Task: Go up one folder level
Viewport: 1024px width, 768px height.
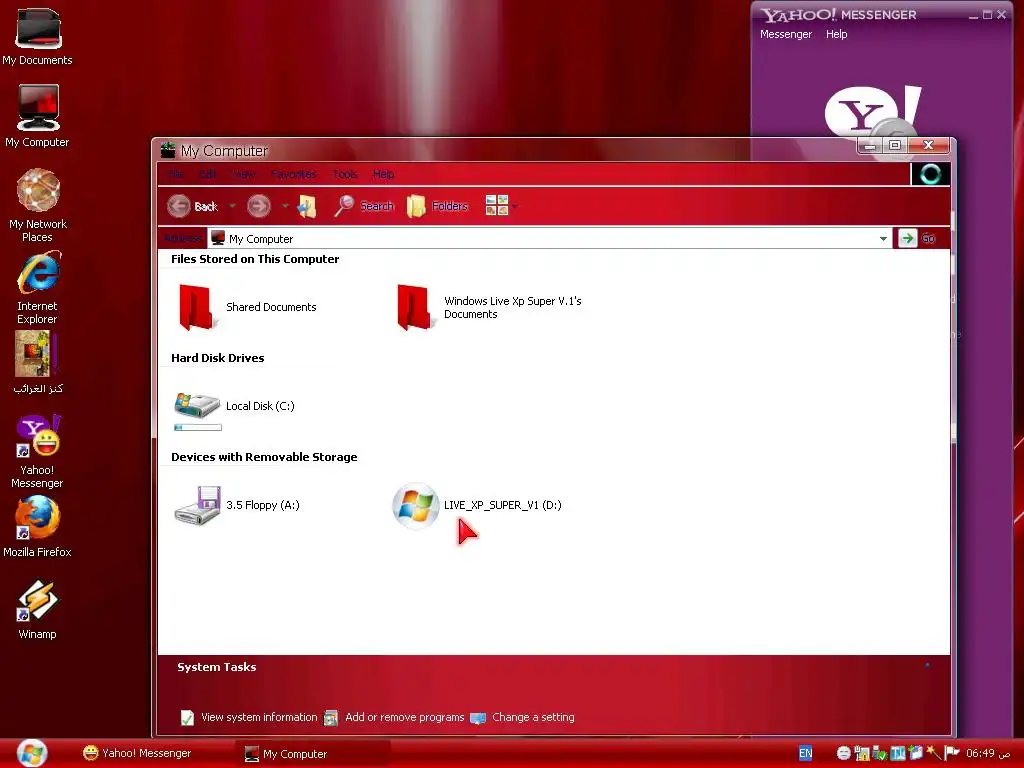Action: (x=306, y=206)
